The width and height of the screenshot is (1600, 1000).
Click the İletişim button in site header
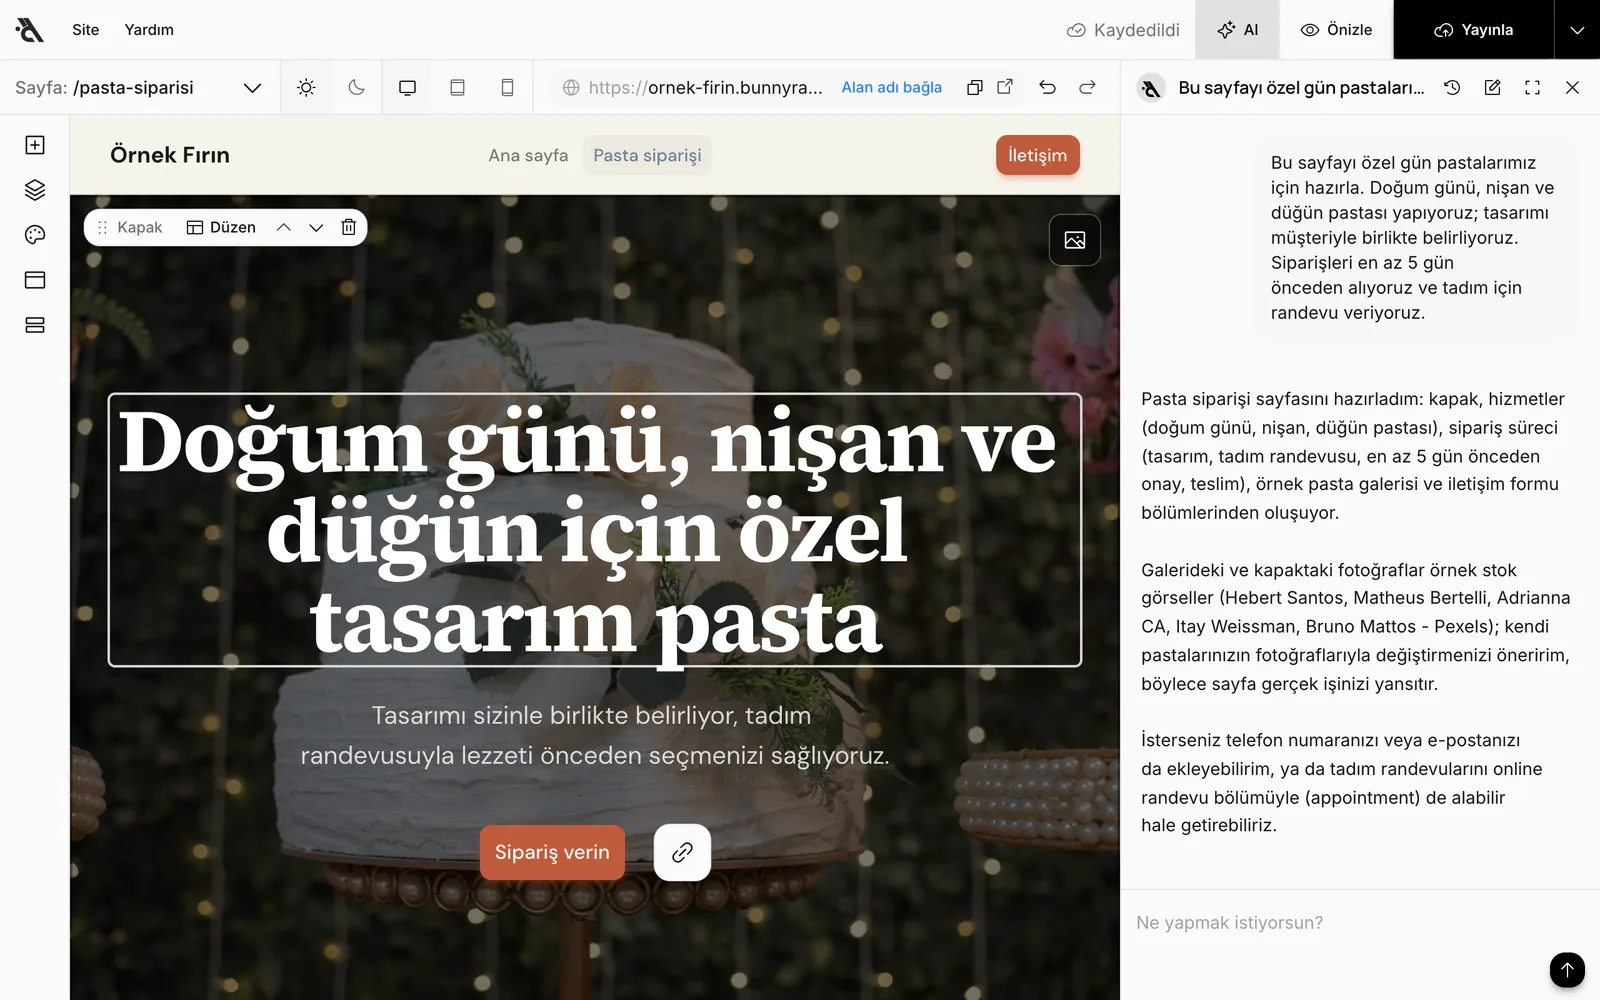pyautogui.click(x=1038, y=155)
